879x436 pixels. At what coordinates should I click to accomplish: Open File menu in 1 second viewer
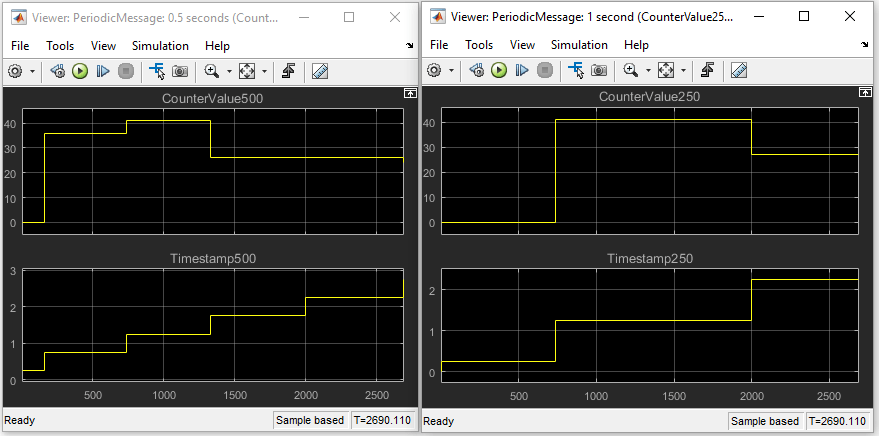439,45
